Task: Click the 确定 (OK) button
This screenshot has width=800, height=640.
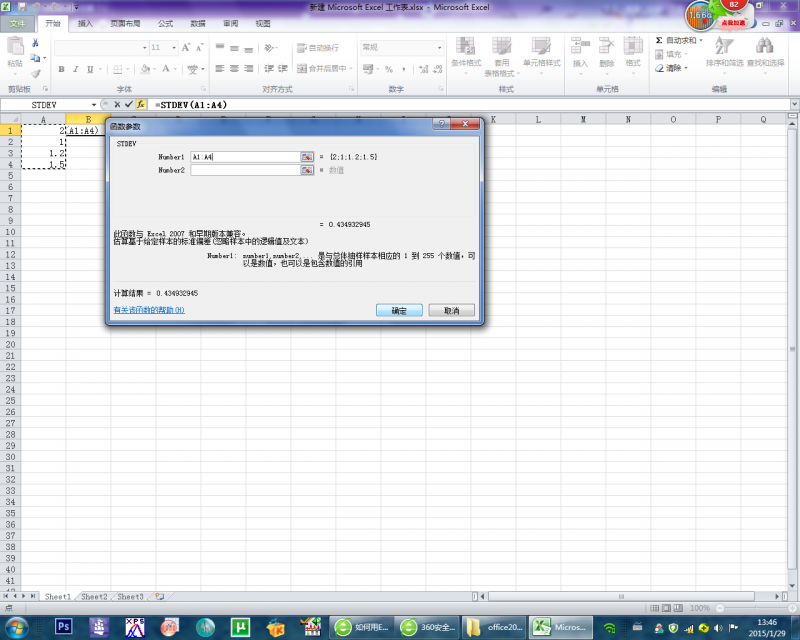Action: tap(399, 310)
